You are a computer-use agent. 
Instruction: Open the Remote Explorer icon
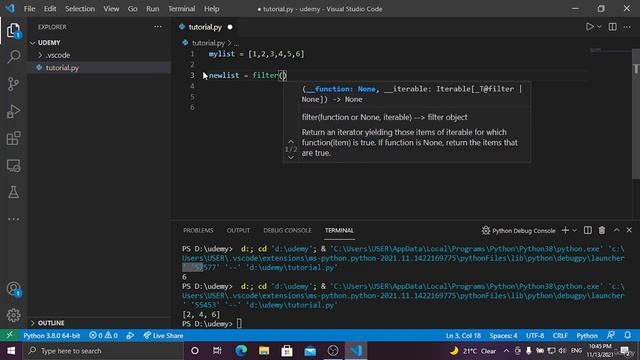13,166
